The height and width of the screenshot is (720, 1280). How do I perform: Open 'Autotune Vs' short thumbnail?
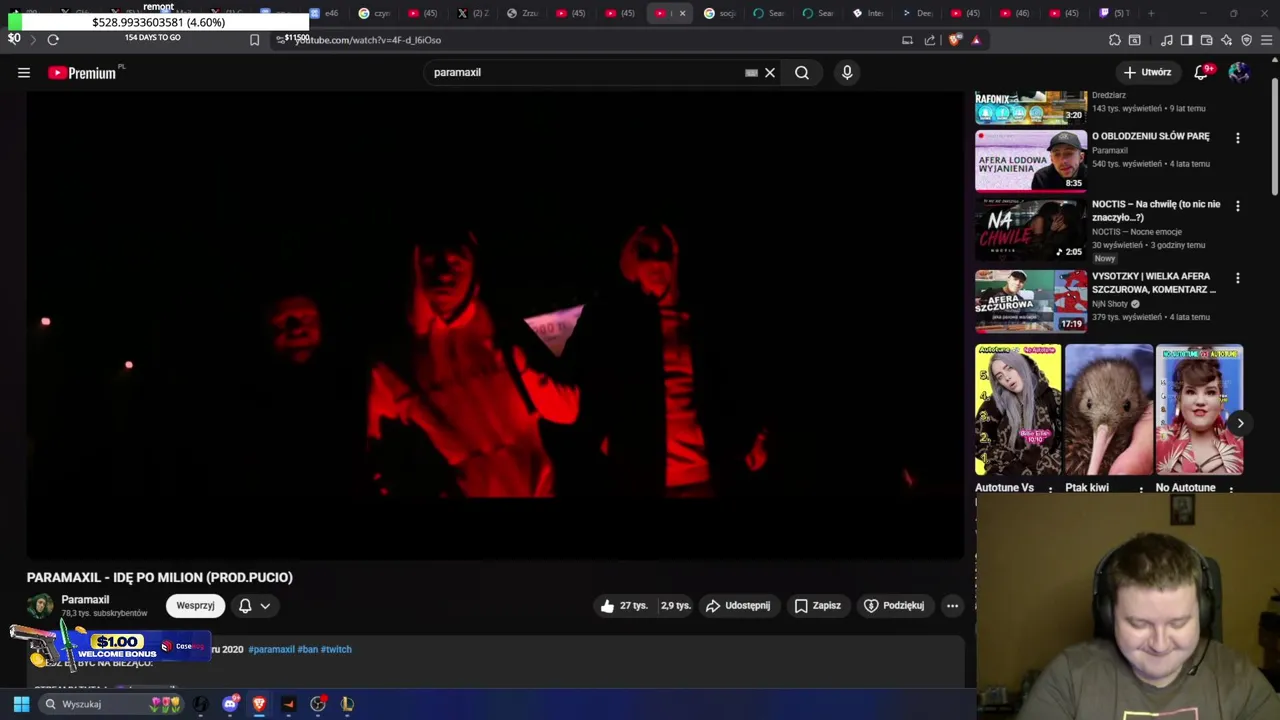(x=1018, y=410)
